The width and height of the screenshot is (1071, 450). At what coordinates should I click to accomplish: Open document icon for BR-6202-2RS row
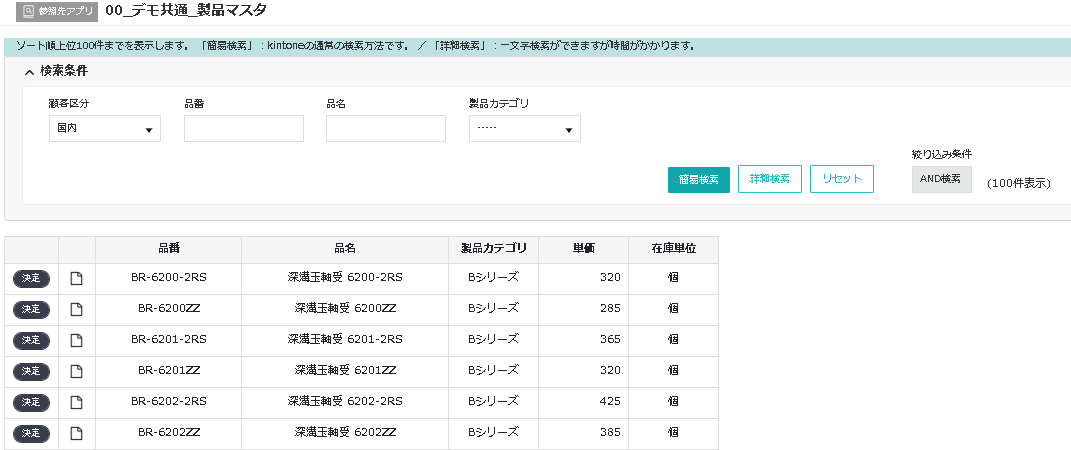(77, 402)
